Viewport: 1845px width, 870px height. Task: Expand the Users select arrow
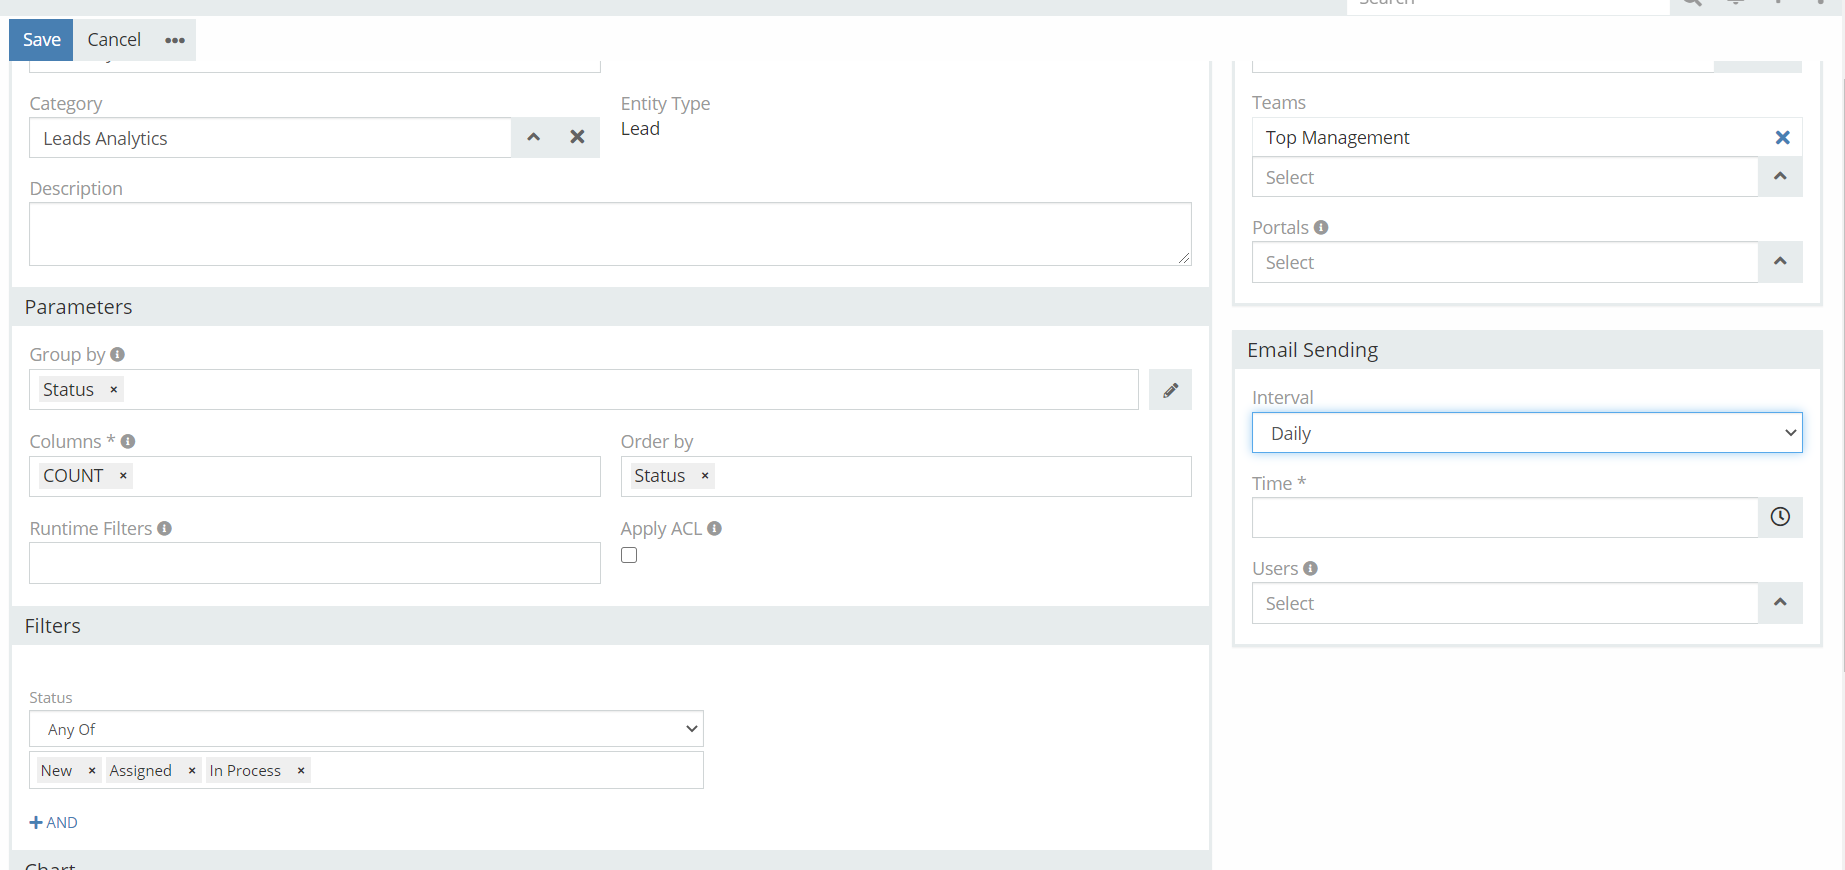[1780, 603]
